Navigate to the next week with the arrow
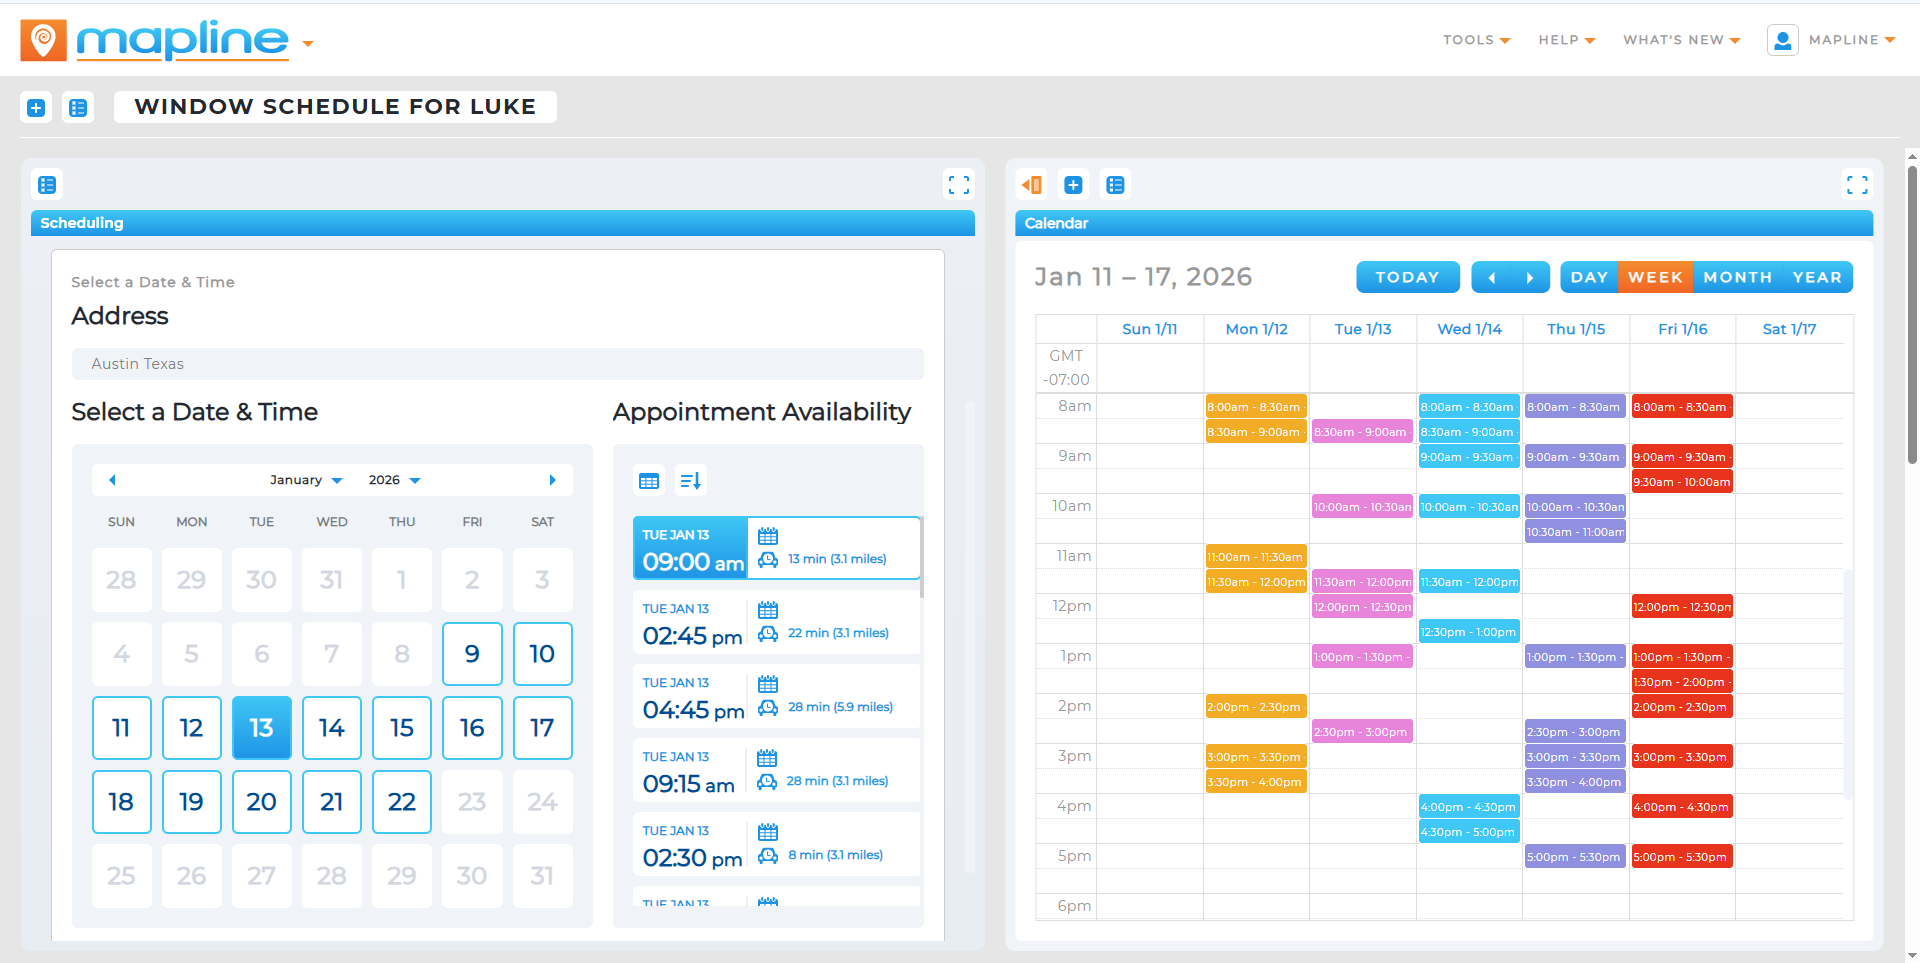 (x=1529, y=277)
